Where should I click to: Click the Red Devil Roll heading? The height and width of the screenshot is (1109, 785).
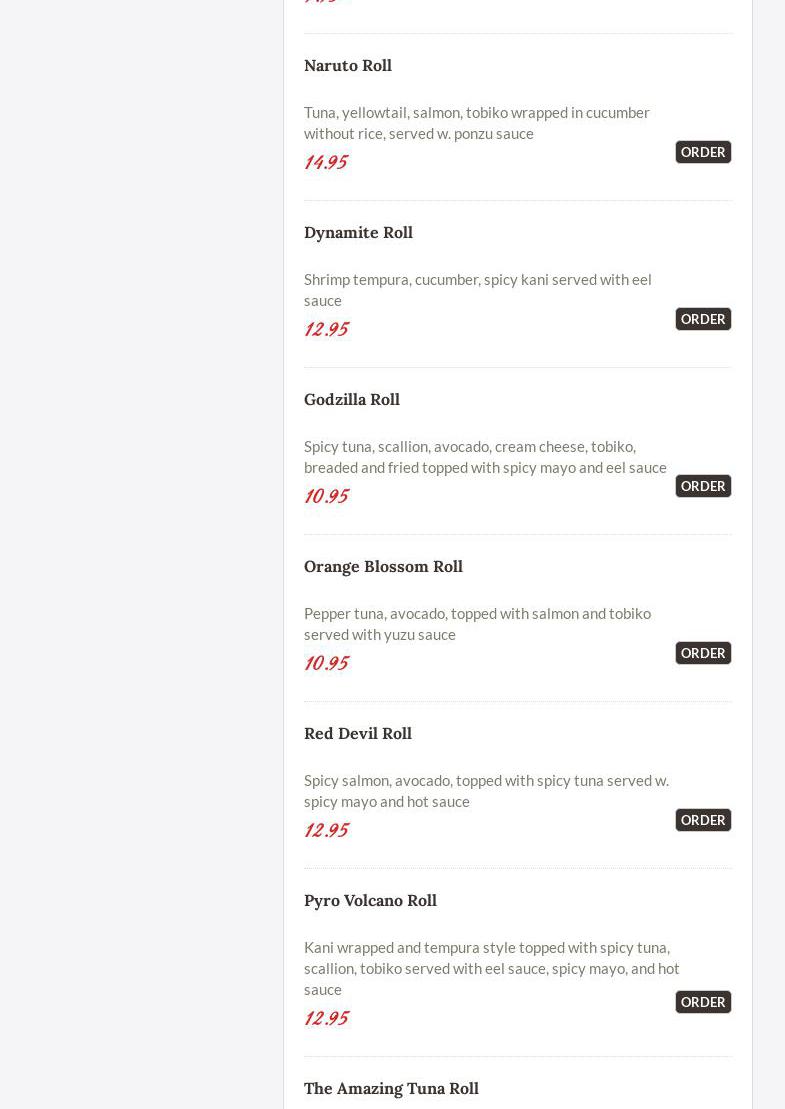point(357,733)
